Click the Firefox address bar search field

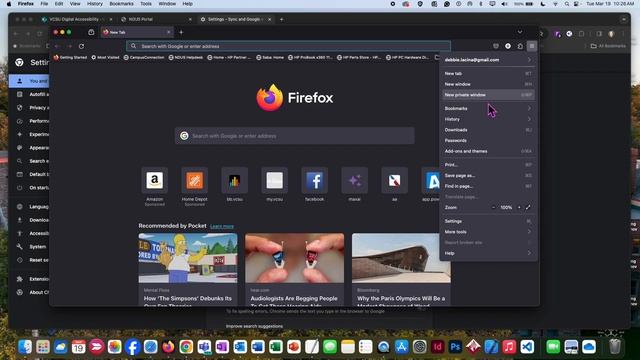[289, 46]
